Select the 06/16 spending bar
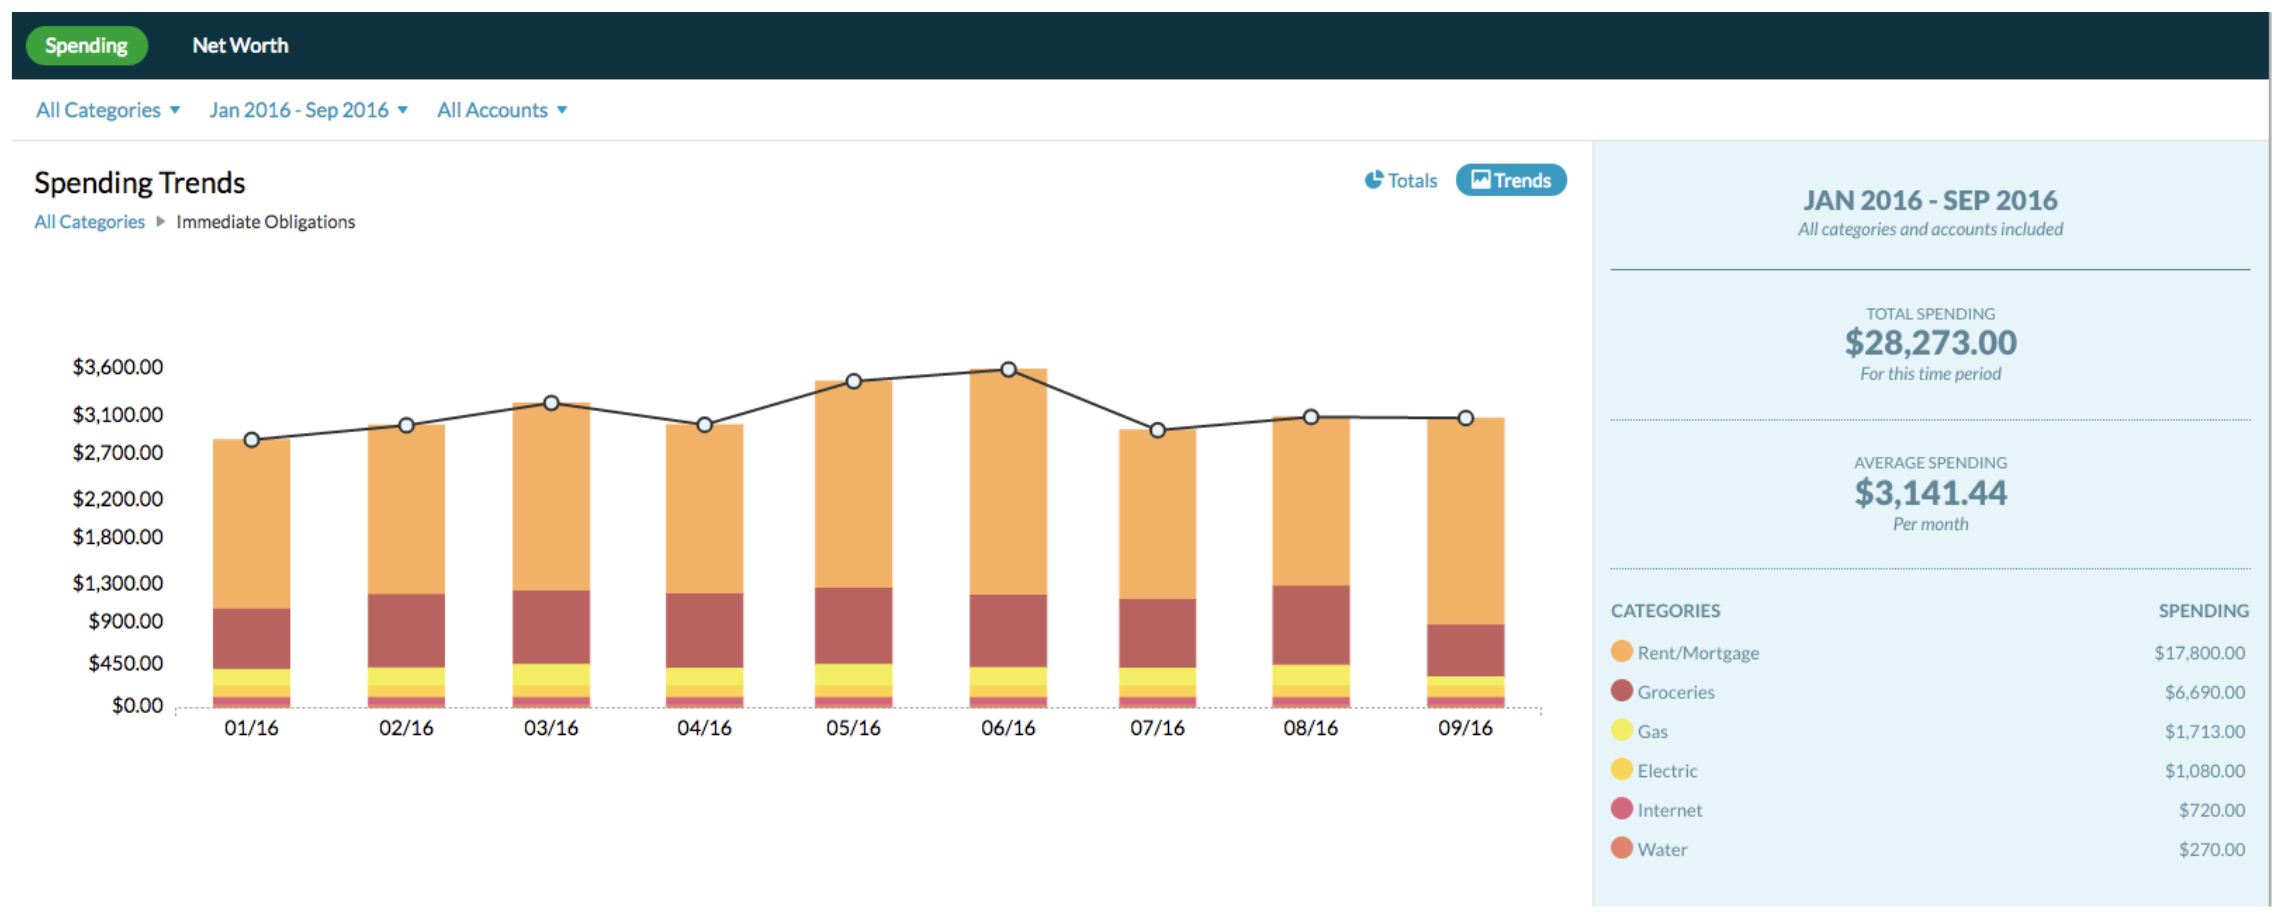The width and height of the screenshot is (2288, 922). 1008,539
